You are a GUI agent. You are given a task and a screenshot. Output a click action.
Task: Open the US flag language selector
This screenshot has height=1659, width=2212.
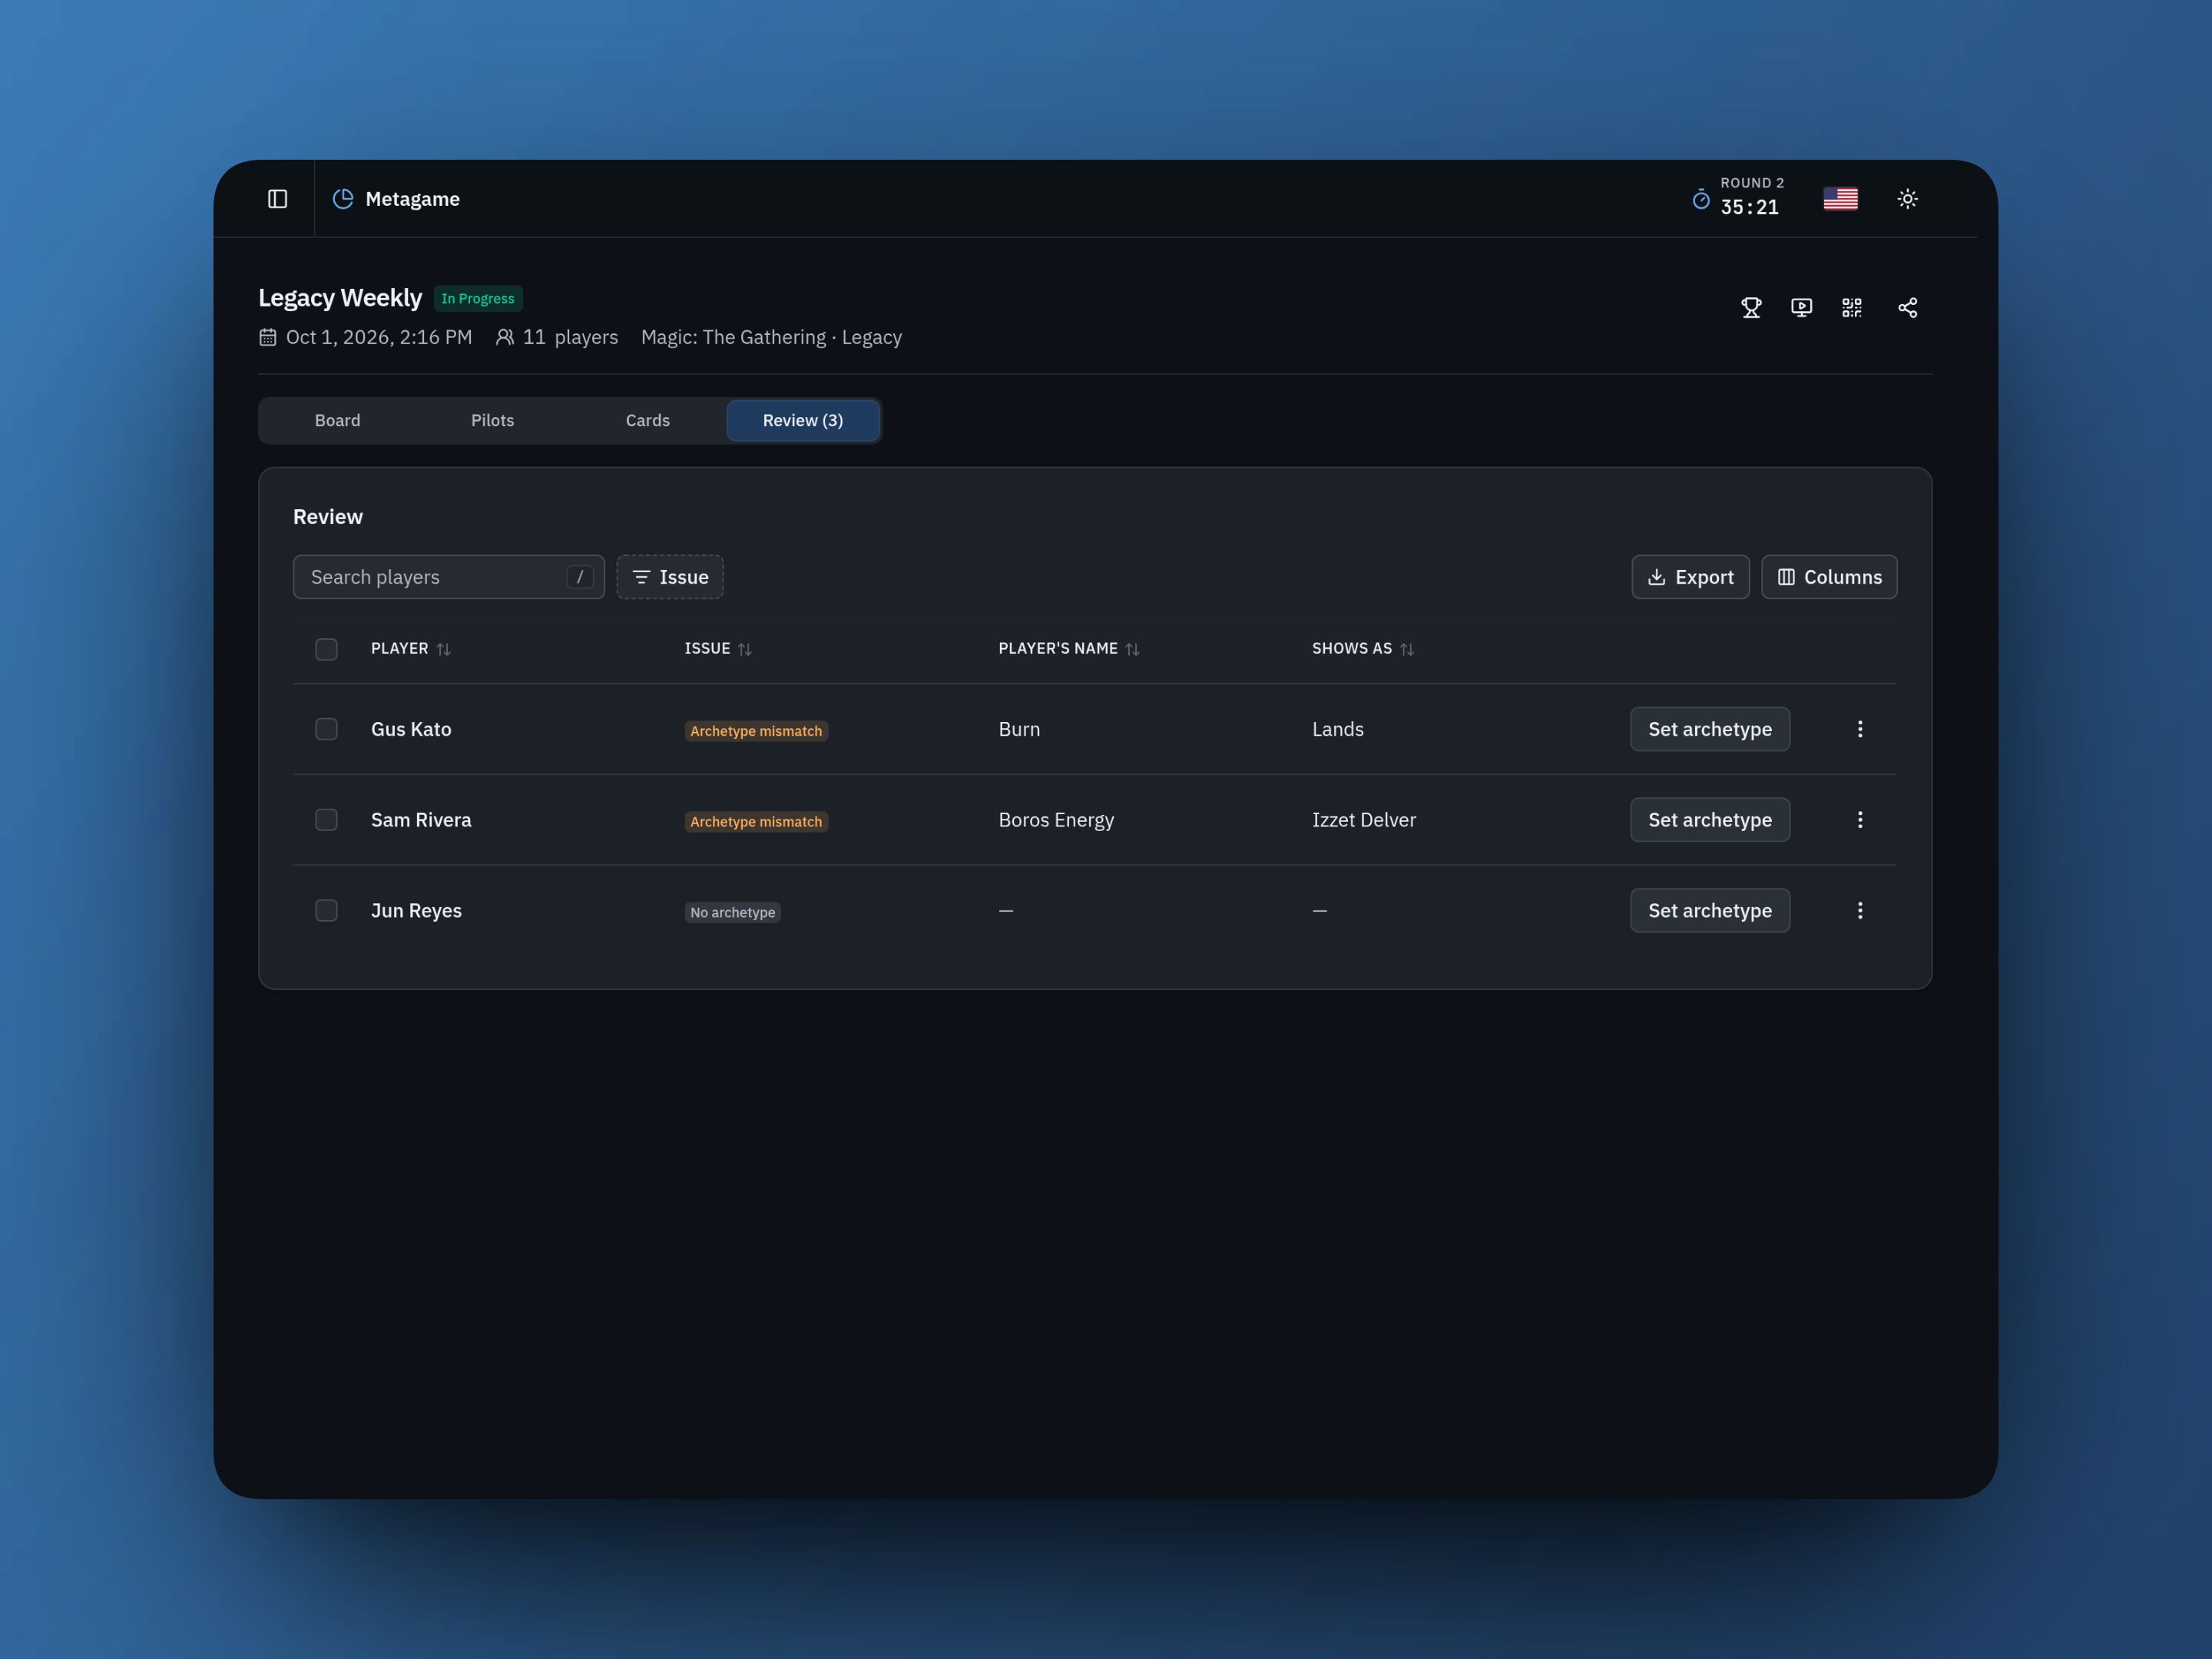point(1840,199)
